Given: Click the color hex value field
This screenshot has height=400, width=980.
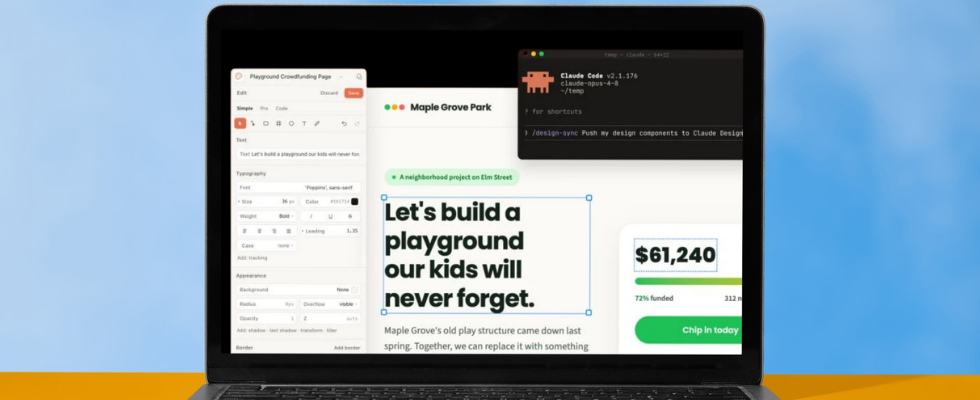Looking at the screenshot, I should point(338,202).
